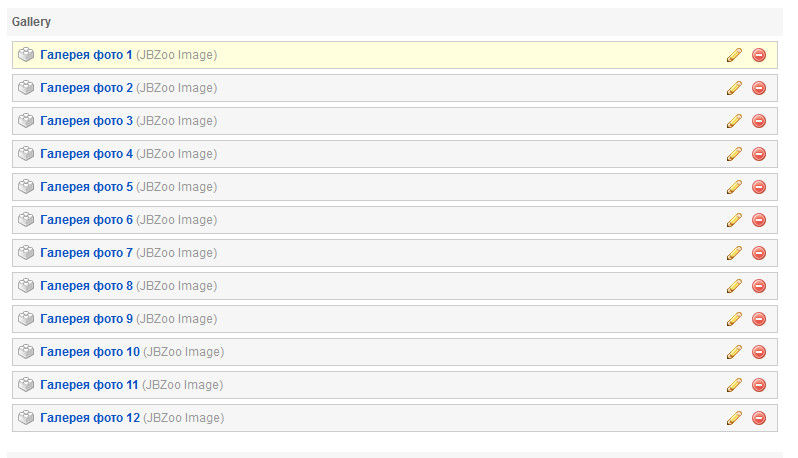Click Галерея фото 12 title

[x=90, y=418]
